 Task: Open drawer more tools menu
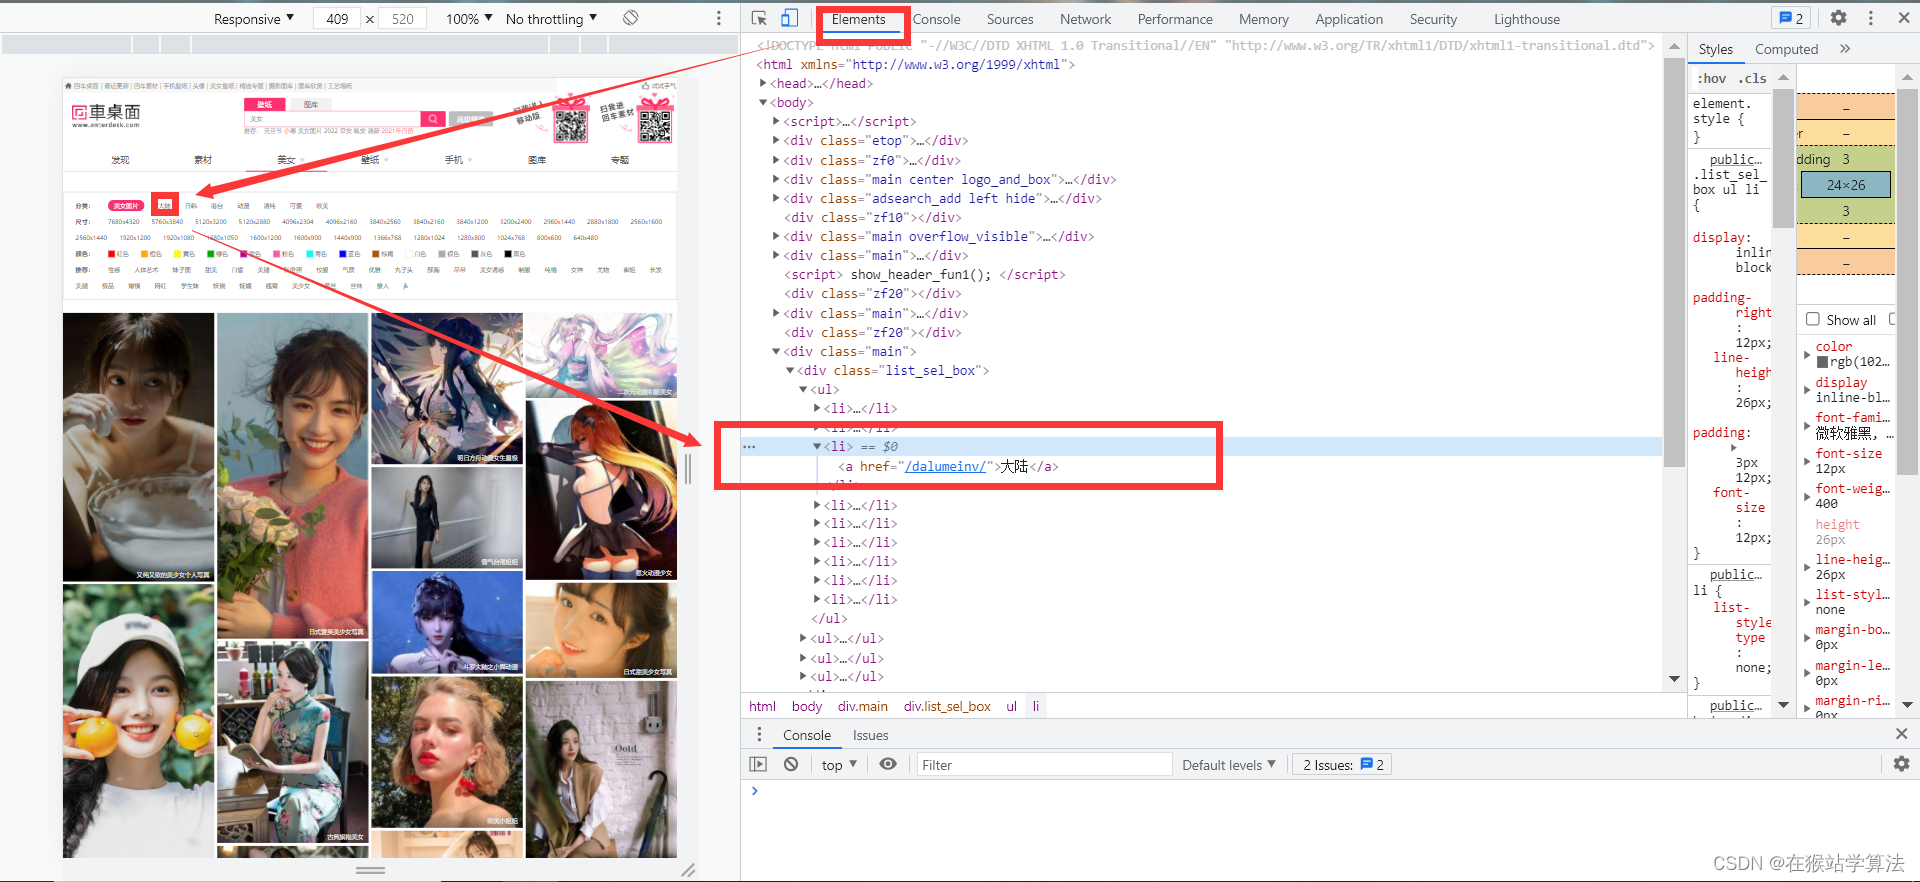[759, 734]
